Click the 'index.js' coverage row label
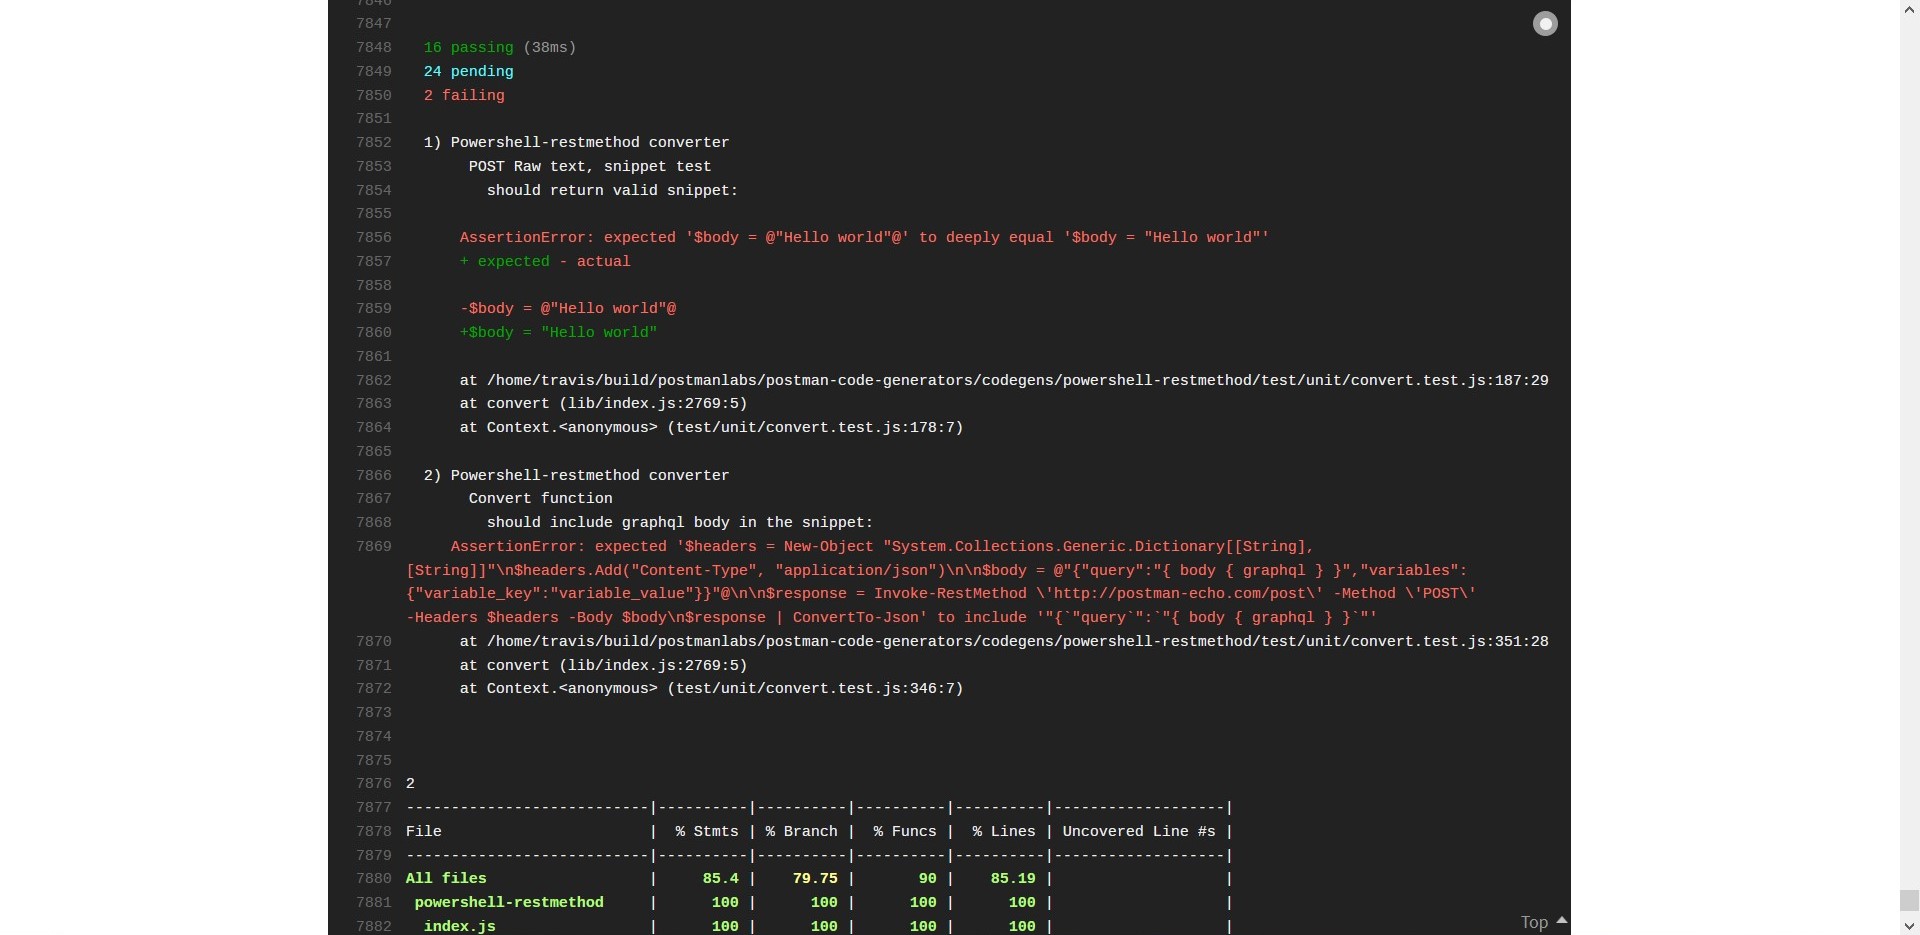This screenshot has height=935, width=1920. [x=459, y=927]
